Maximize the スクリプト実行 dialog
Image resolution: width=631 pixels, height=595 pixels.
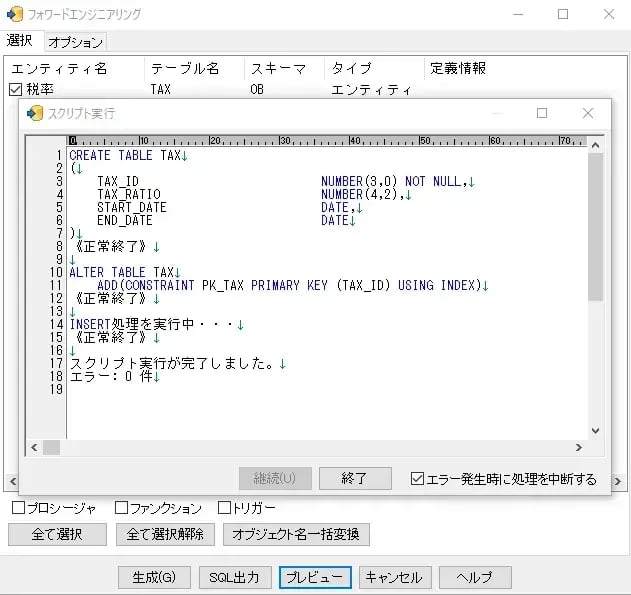542,113
